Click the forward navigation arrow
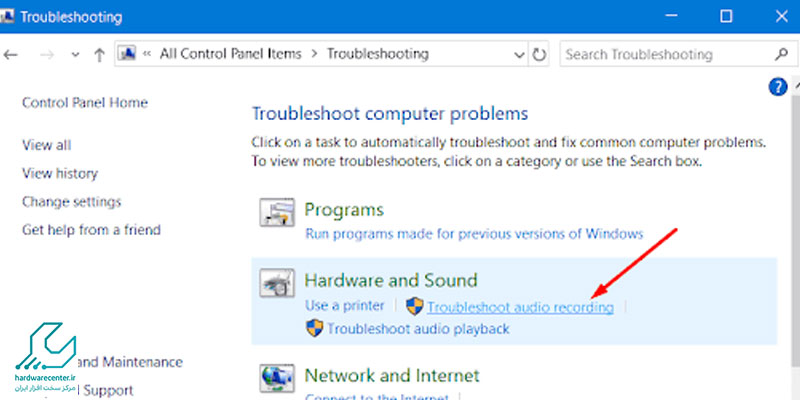 coord(47,55)
